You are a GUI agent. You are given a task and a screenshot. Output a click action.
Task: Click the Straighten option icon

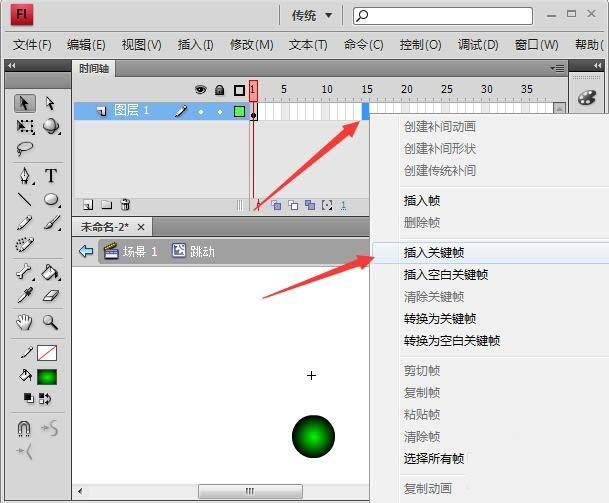[x=24, y=451]
